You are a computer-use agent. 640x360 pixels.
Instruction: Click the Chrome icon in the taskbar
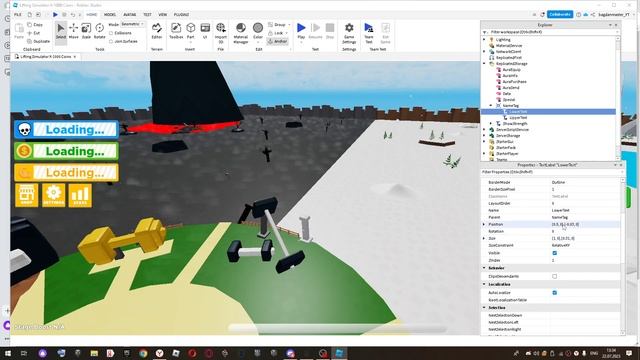pos(143,353)
